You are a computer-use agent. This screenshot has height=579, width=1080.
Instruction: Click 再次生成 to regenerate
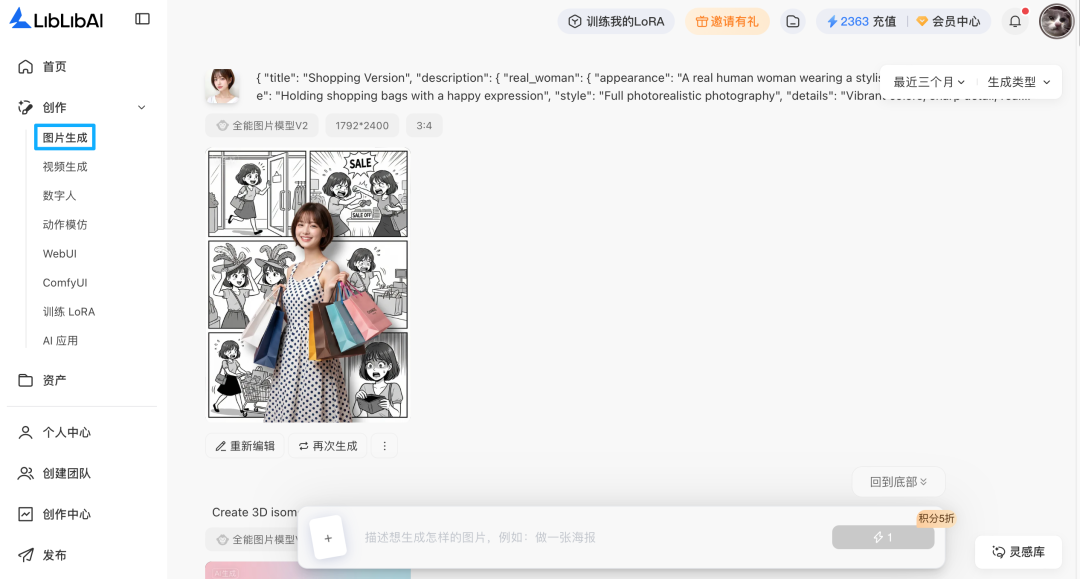click(328, 445)
